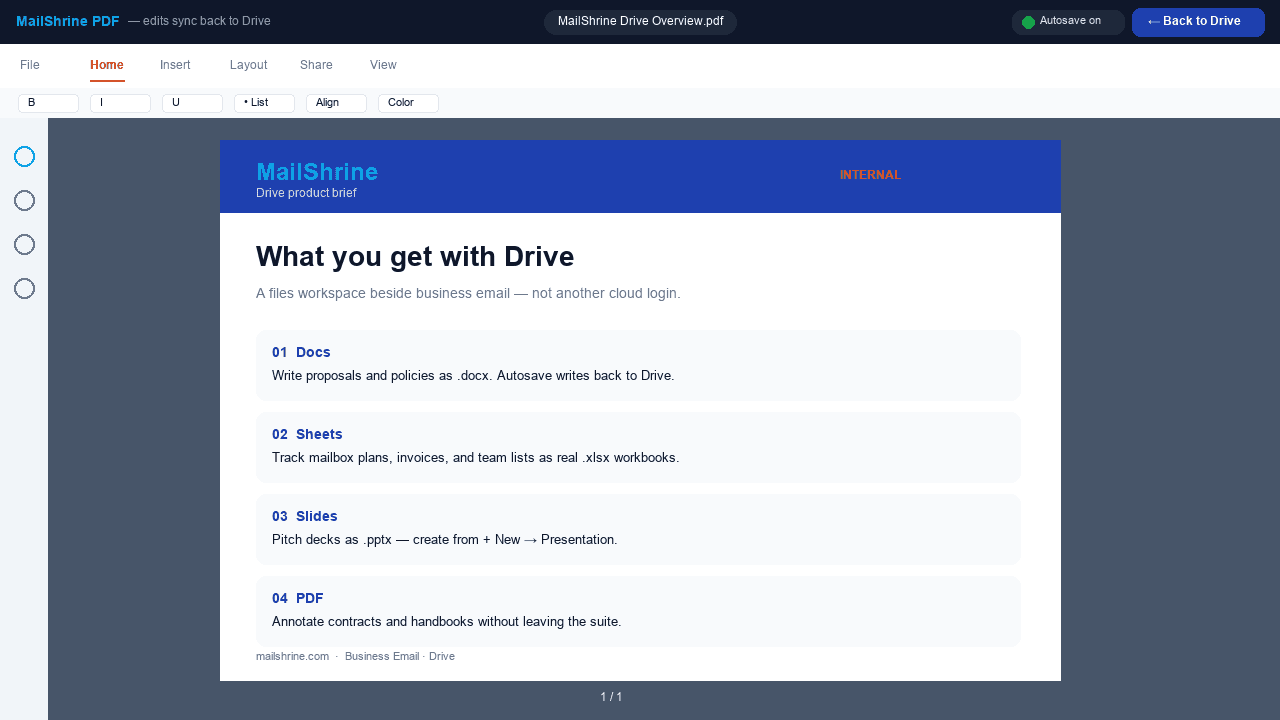Select the highlighted blue circle in the left sidebar
Image resolution: width=1280 pixels, height=720 pixels.
25,157
